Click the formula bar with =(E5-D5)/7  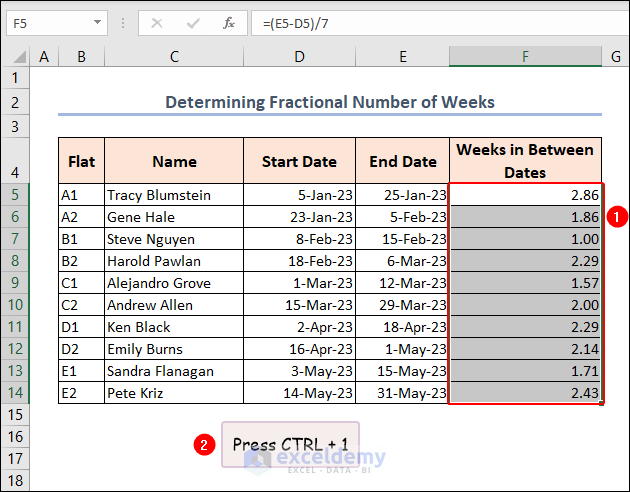click(x=440, y=22)
